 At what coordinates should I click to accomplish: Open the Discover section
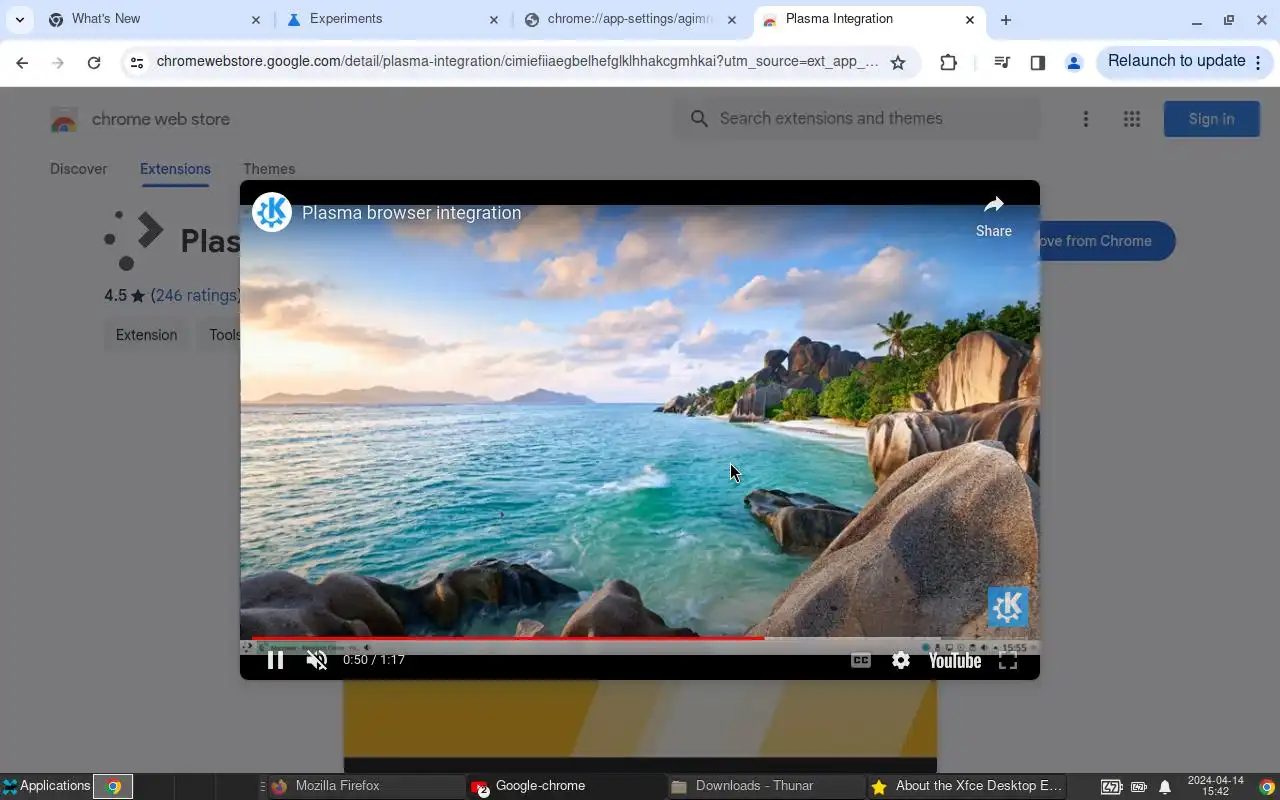point(78,169)
